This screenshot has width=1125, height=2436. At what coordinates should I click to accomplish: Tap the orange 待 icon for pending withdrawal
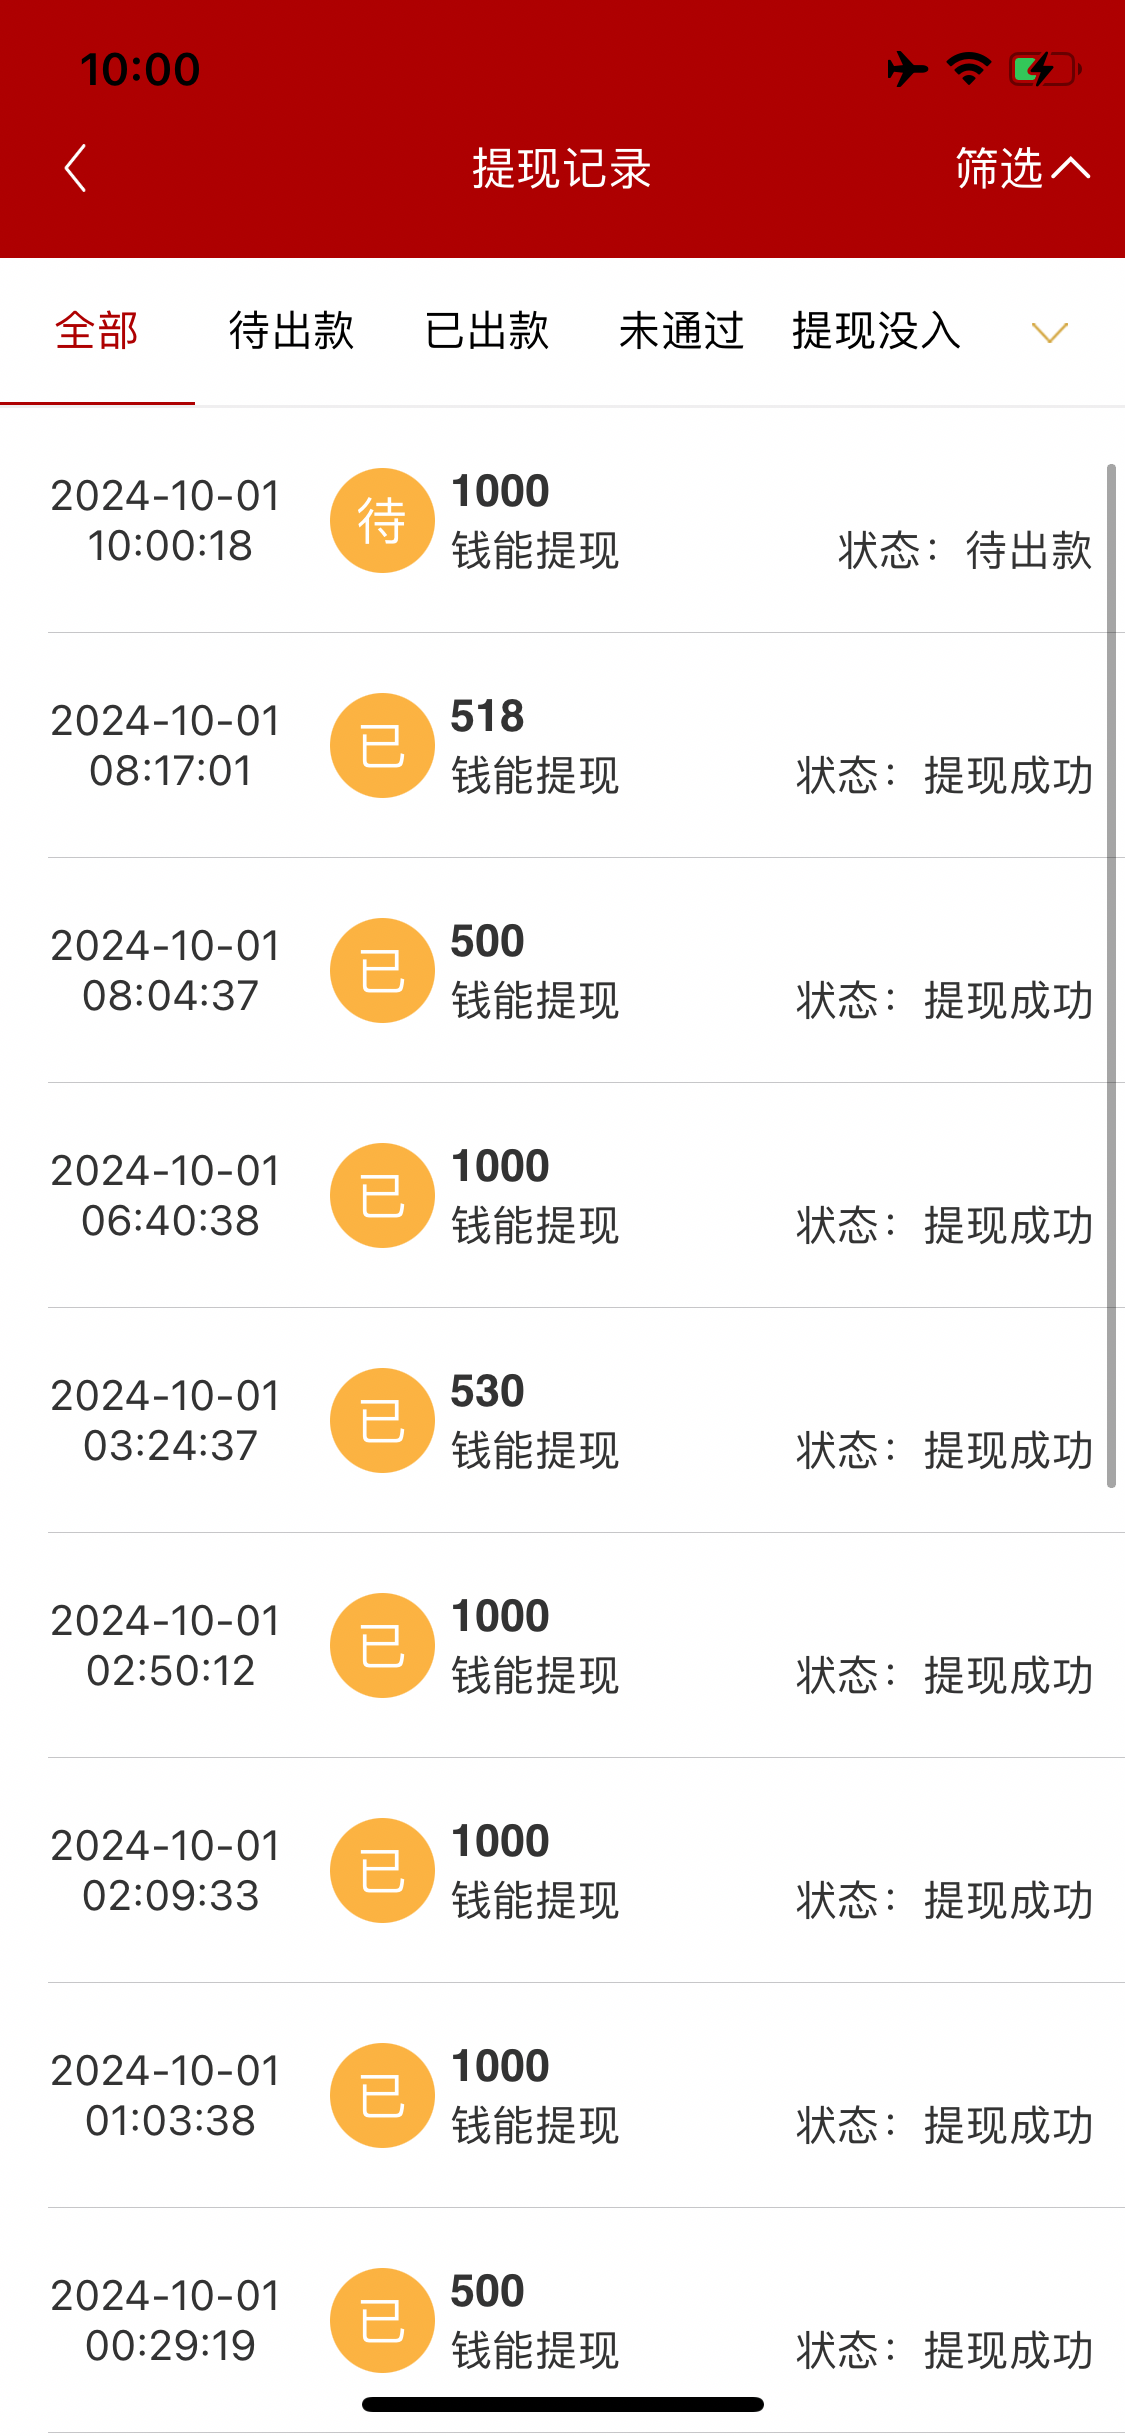tap(382, 521)
